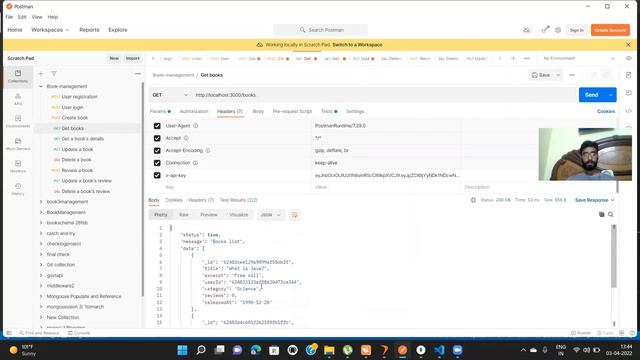The width and height of the screenshot is (640, 360).
Task: Expand the middleware2 collection
Action: (41, 286)
